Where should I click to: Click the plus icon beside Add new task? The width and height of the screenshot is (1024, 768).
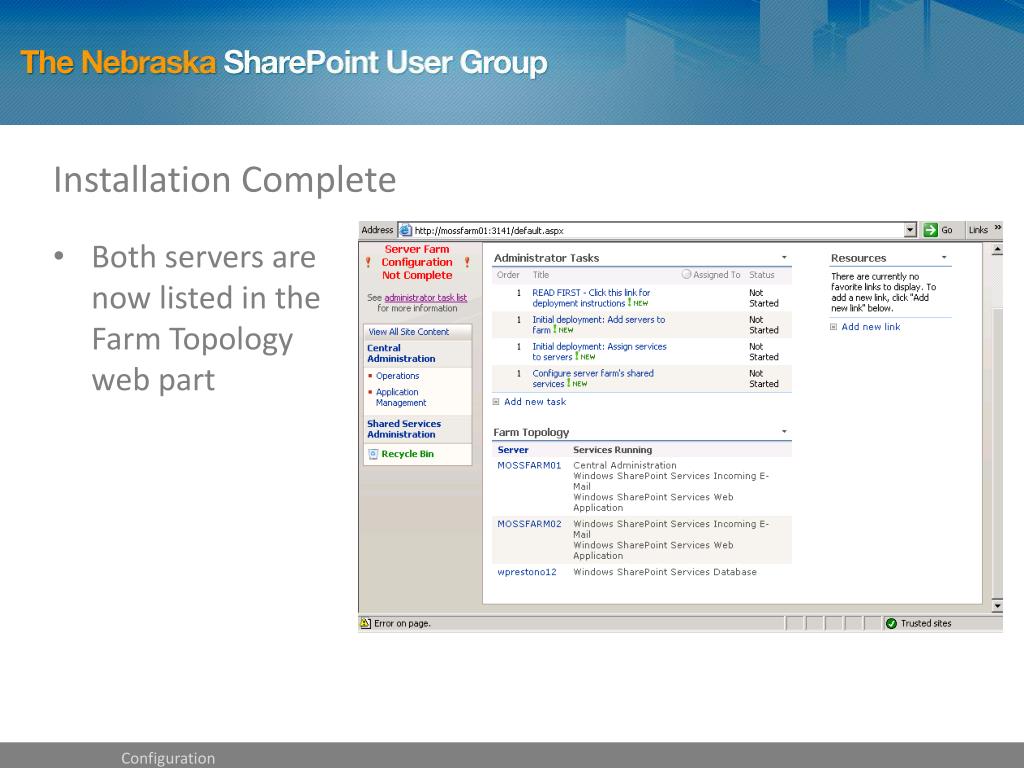click(x=496, y=402)
